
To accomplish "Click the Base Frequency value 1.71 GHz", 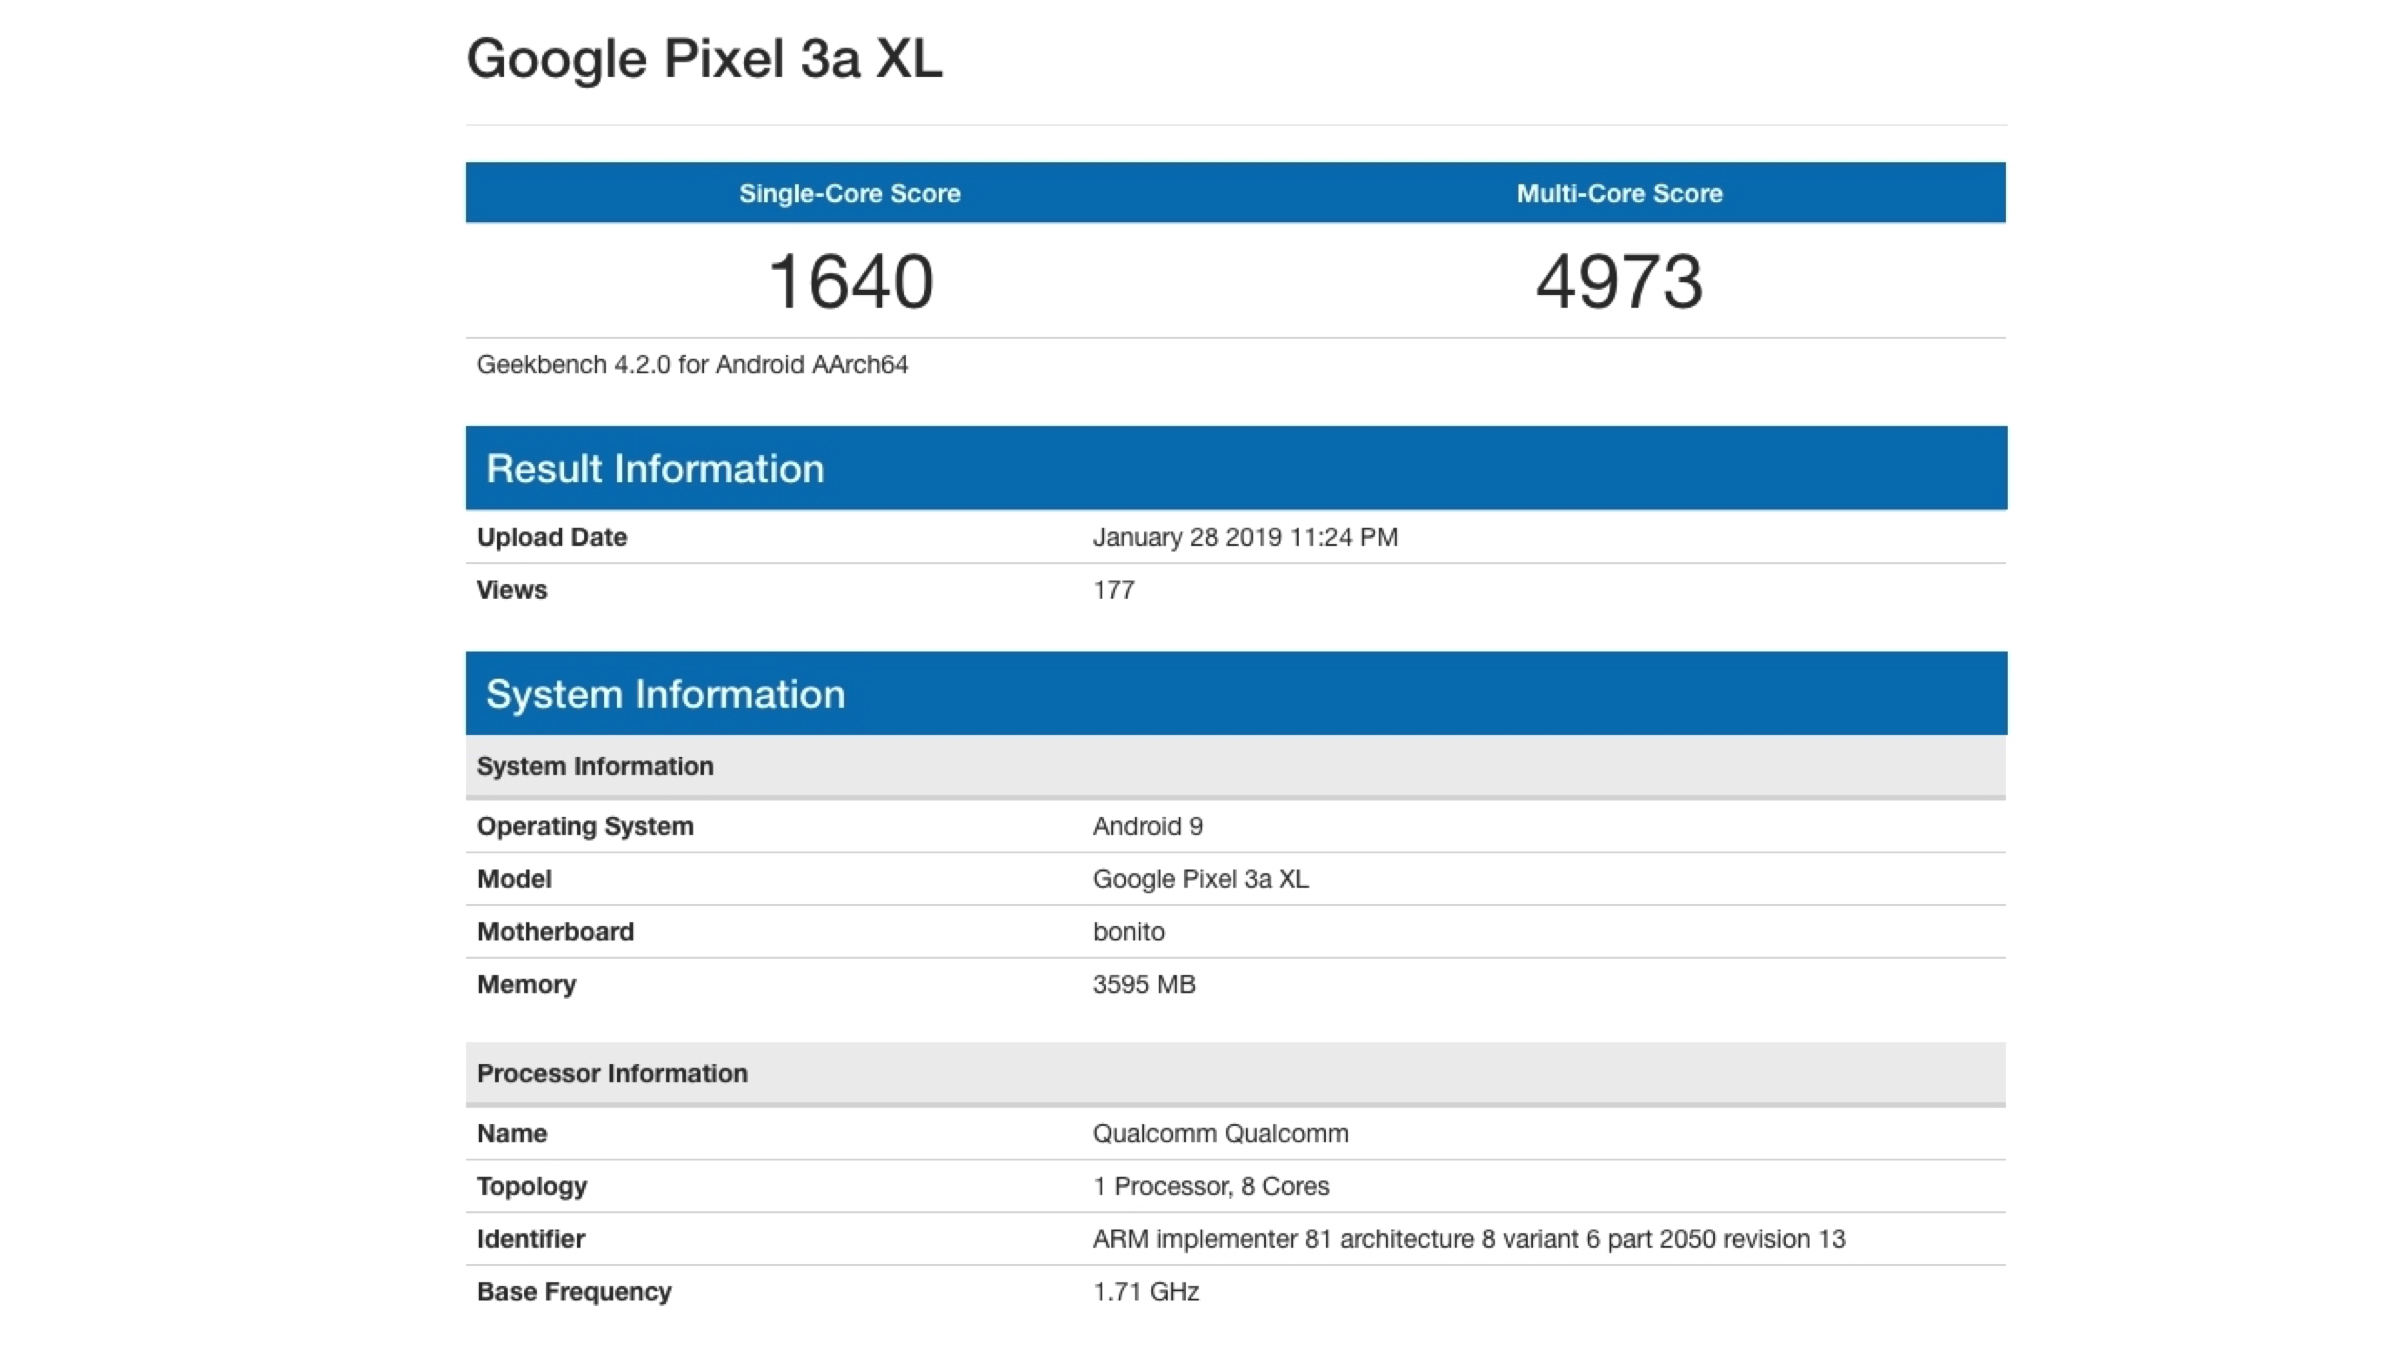I will pyautogui.click(x=1145, y=1292).
